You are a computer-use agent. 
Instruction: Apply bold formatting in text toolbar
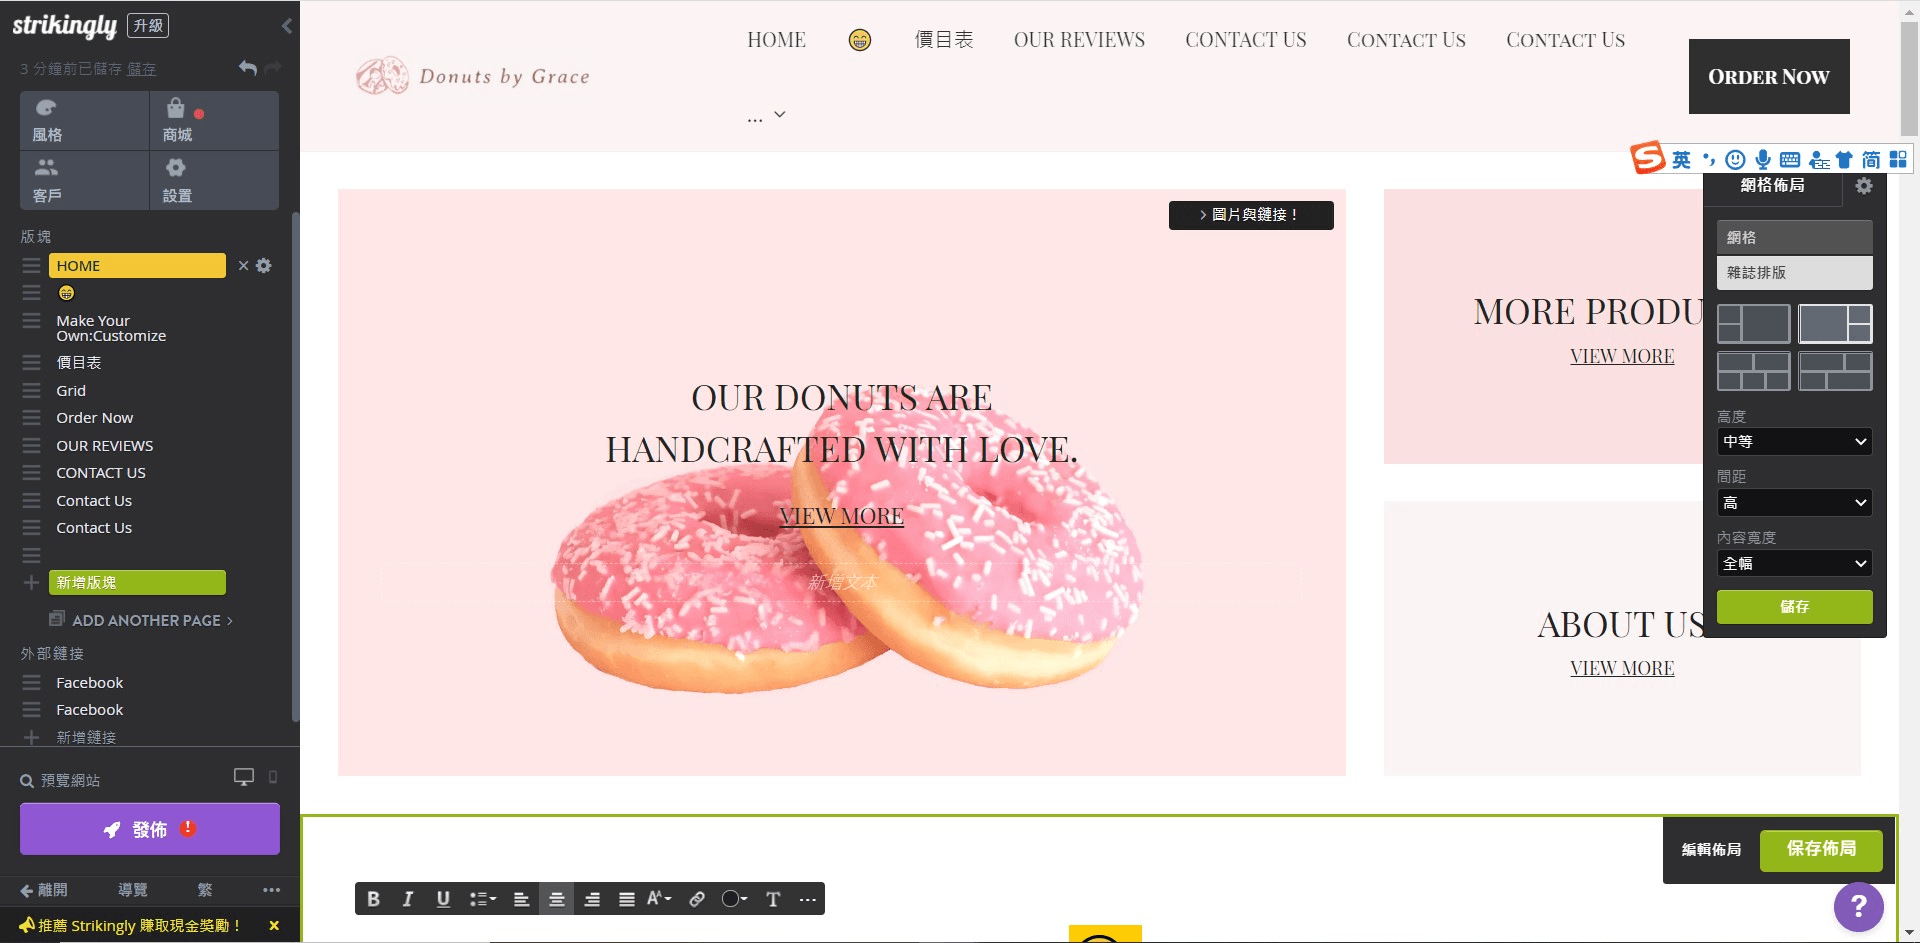(373, 899)
